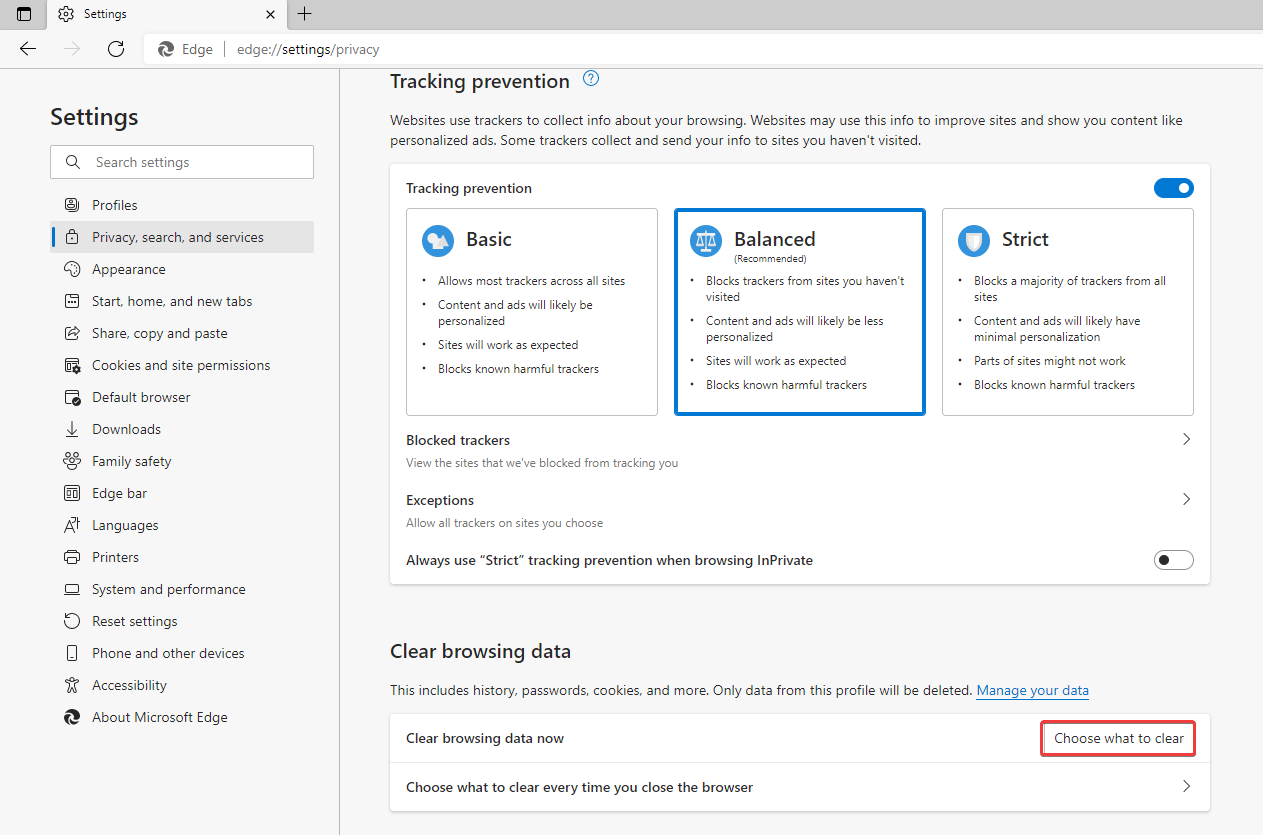1263x835 pixels.
Task: Click the back arrow navigation icon
Action: click(28, 49)
